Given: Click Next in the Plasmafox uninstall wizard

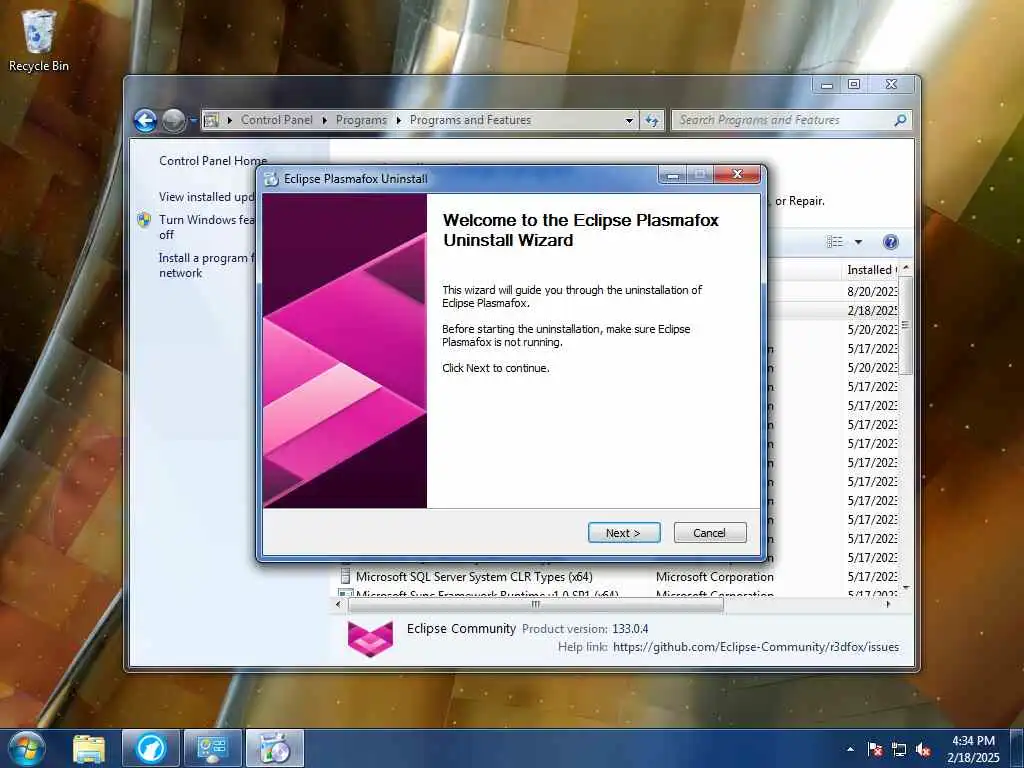Looking at the screenshot, I should pos(624,533).
